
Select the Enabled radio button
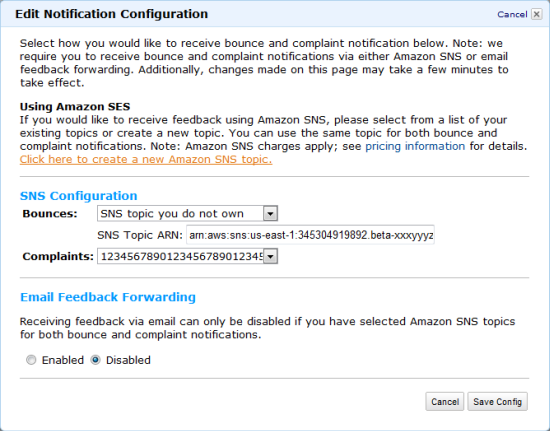[x=31, y=360]
